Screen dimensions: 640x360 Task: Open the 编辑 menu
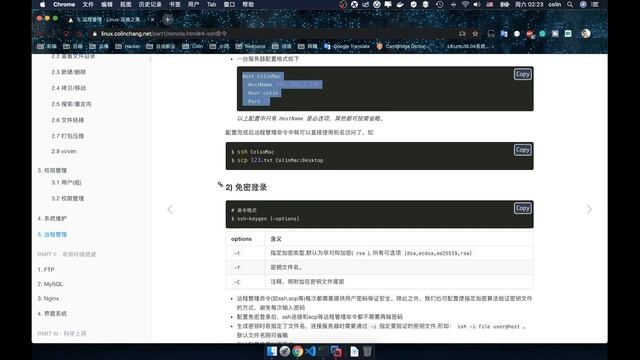[x=107, y=4]
